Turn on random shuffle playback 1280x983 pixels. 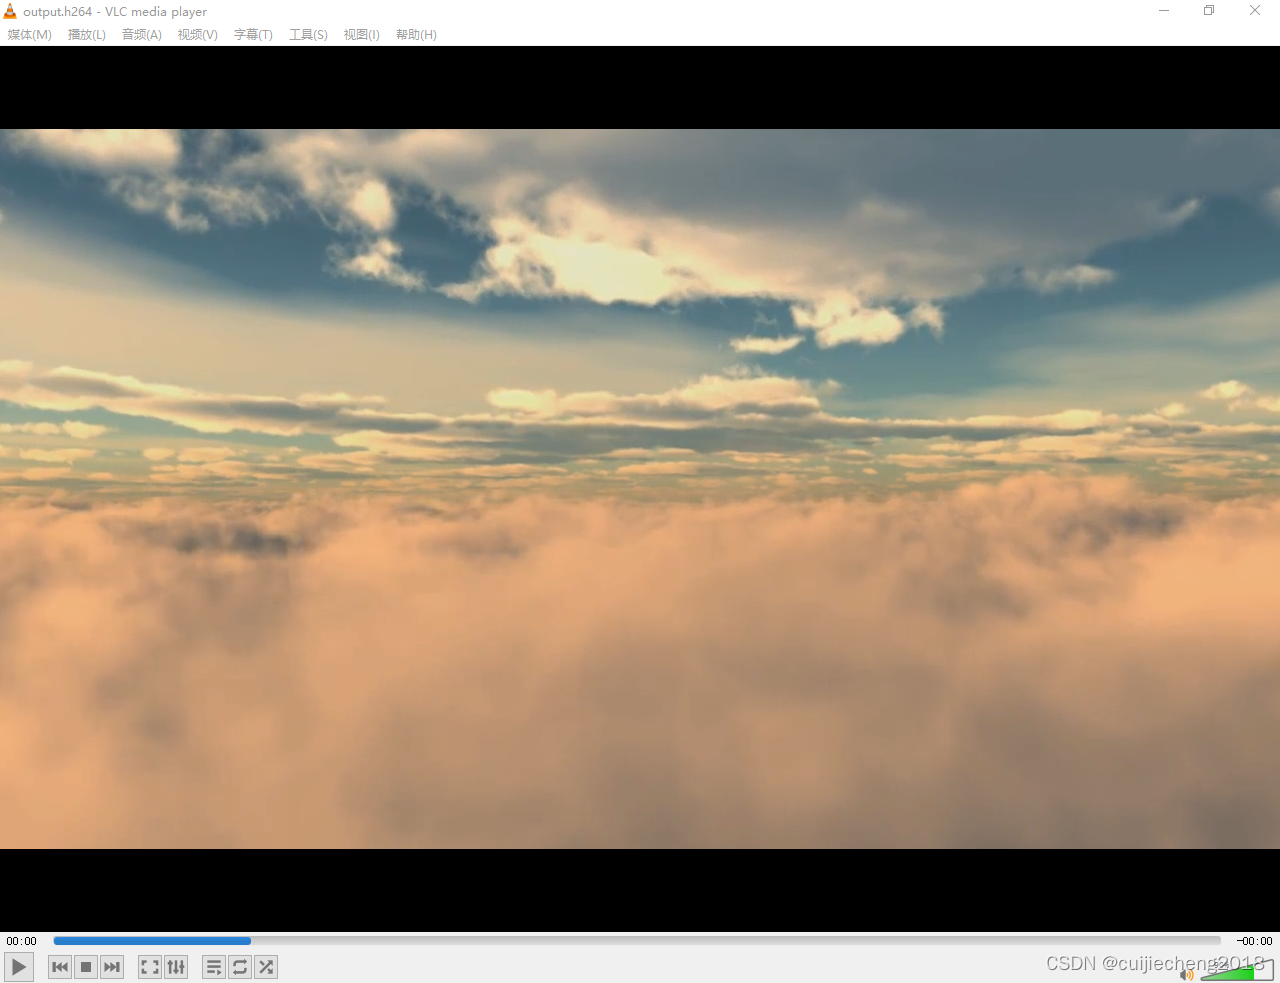click(265, 967)
